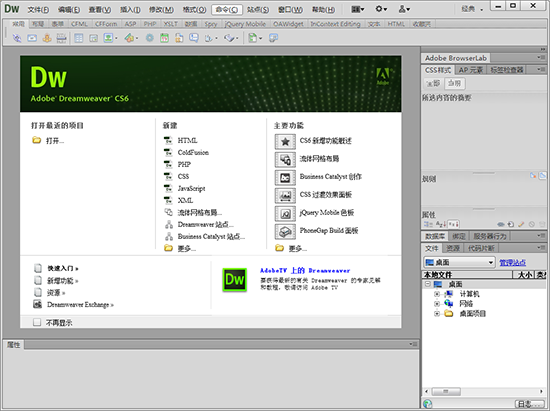Click the CSS 过渡效果面板 feature icon
The image size is (550, 411).
285,195
